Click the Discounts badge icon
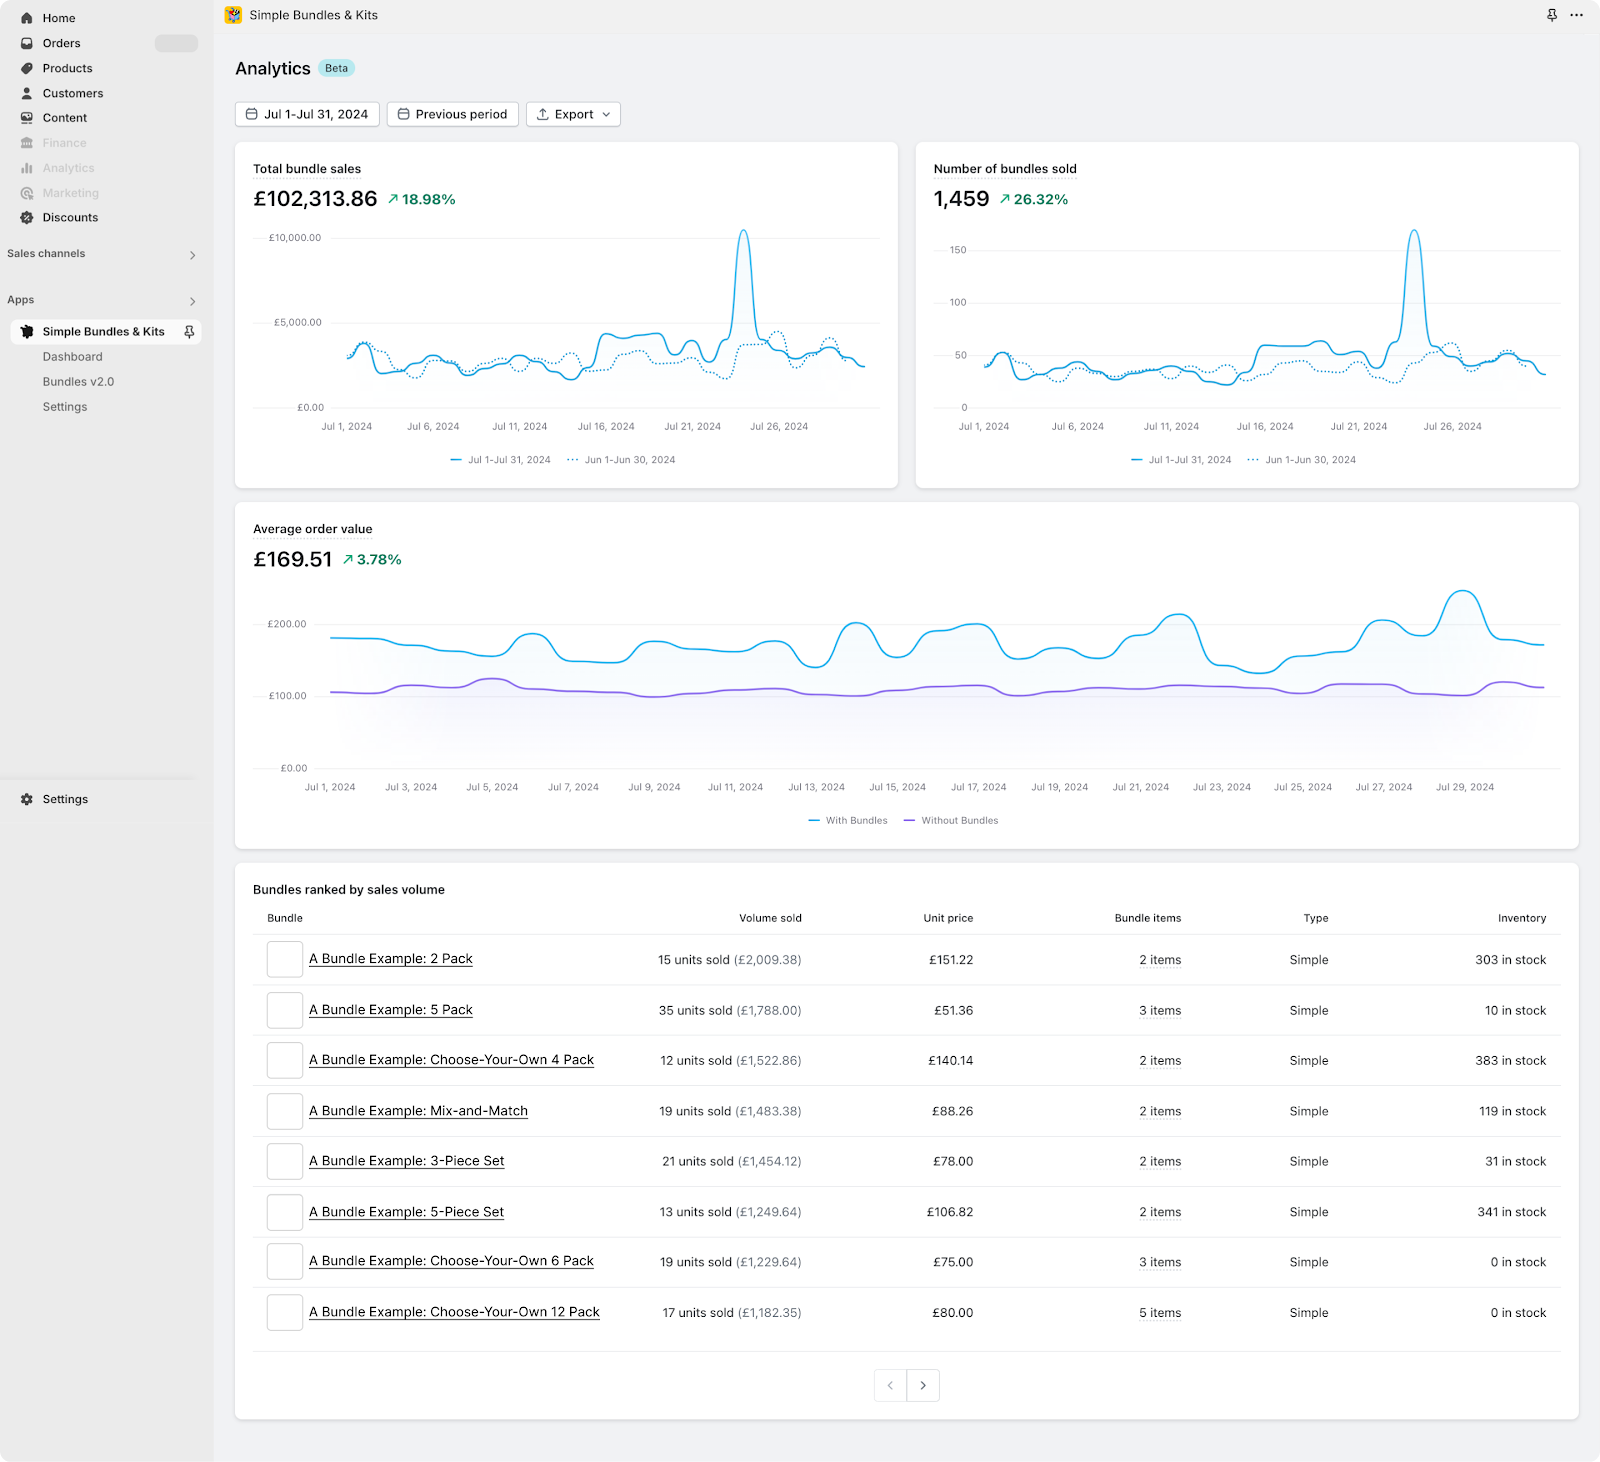 pos(27,217)
